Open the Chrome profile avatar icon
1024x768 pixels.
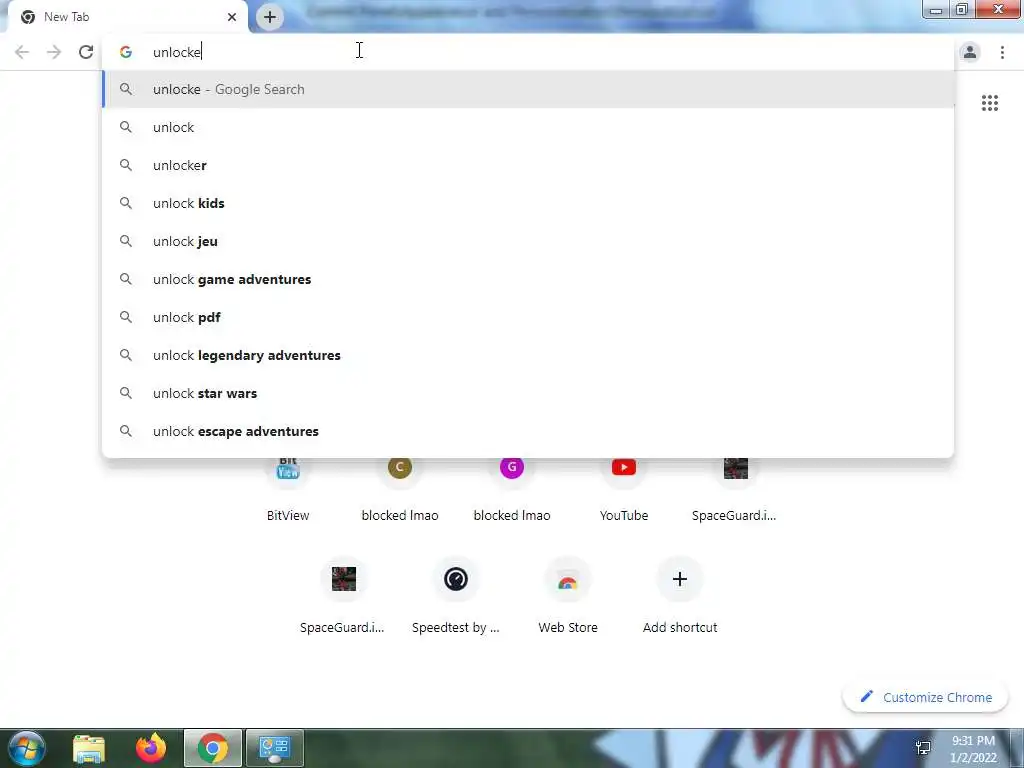point(970,52)
